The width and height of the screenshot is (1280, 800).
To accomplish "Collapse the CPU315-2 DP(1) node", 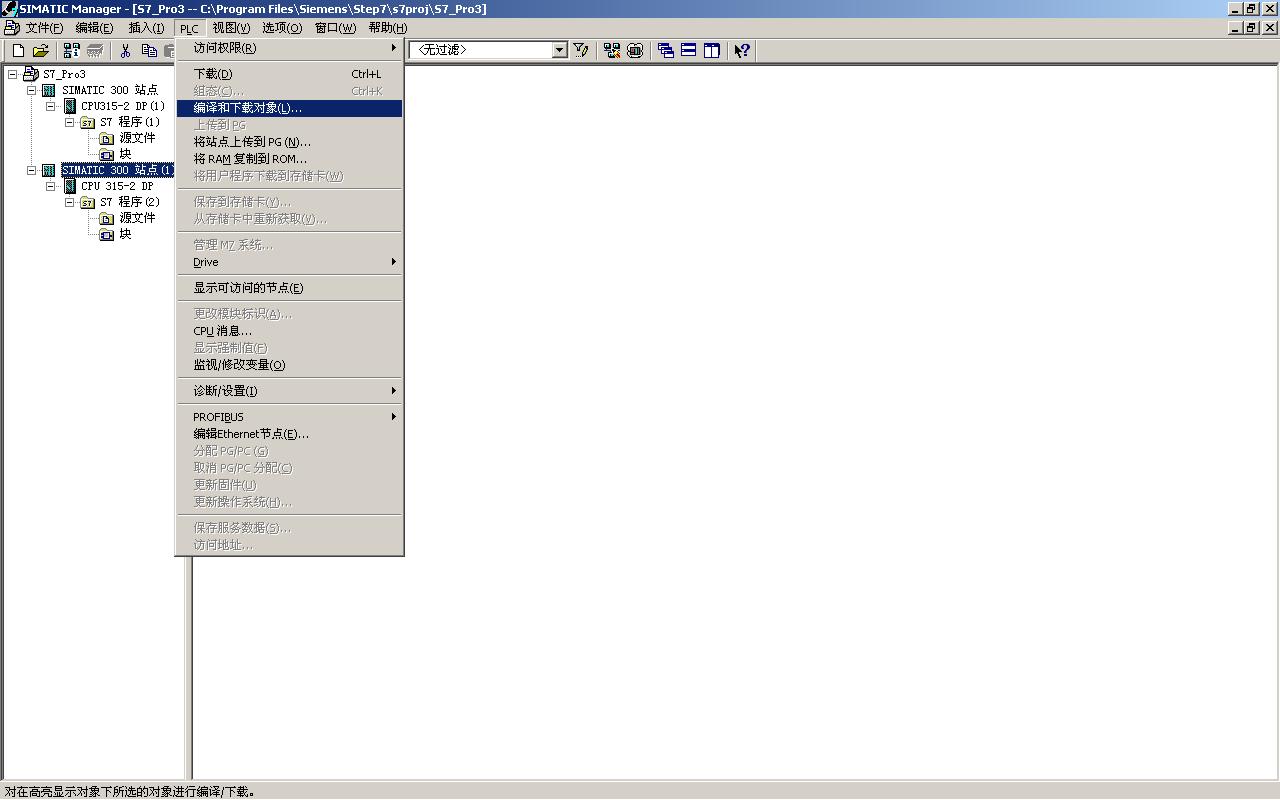I will point(50,106).
